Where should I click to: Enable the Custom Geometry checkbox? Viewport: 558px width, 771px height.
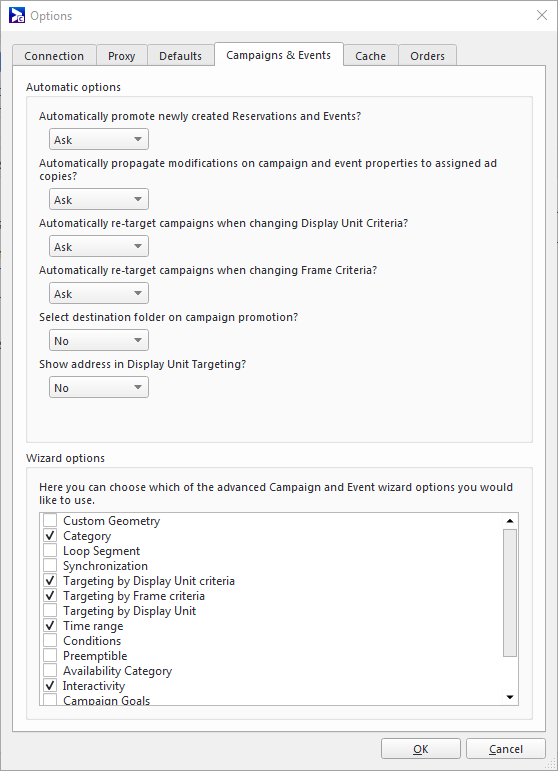(x=50, y=520)
